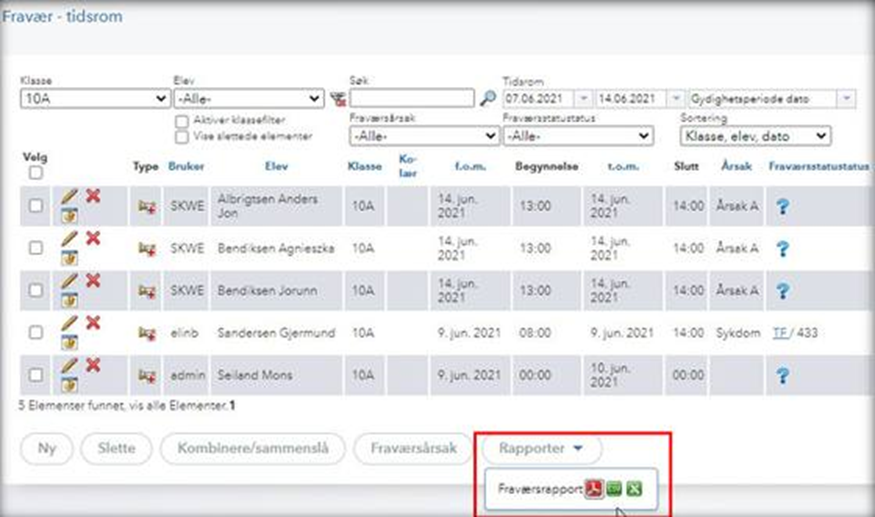The image size is (875, 517).
Task: Select the Fraværsrapport menu entry
Action: (540, 489)
